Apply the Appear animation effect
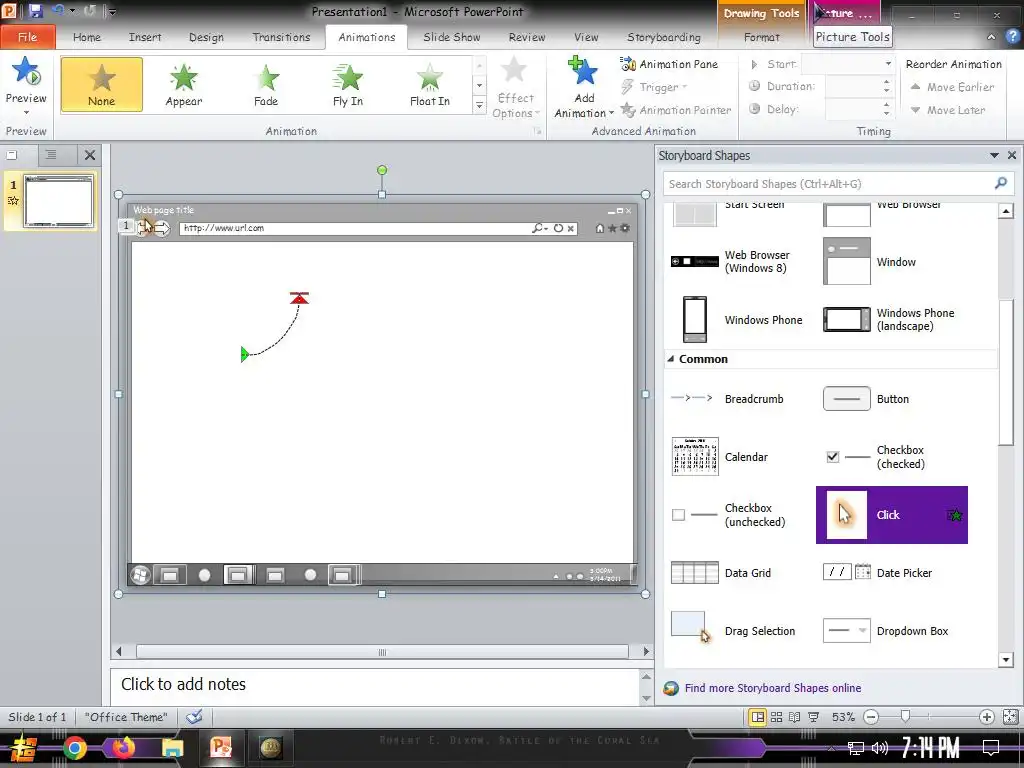 click(184, 84)
